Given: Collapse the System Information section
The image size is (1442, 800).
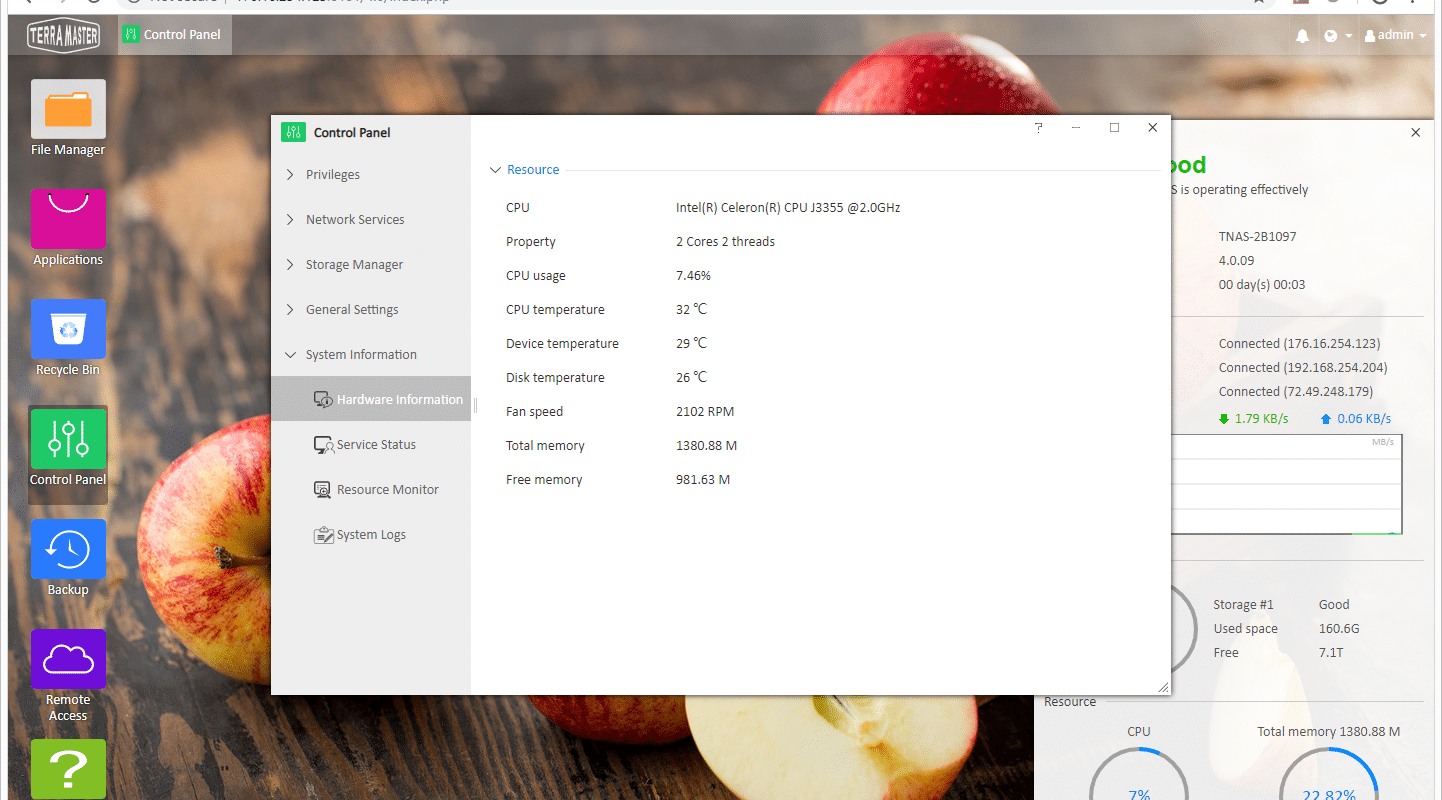Looking at the screenshot, I should [x=371, y=354].
